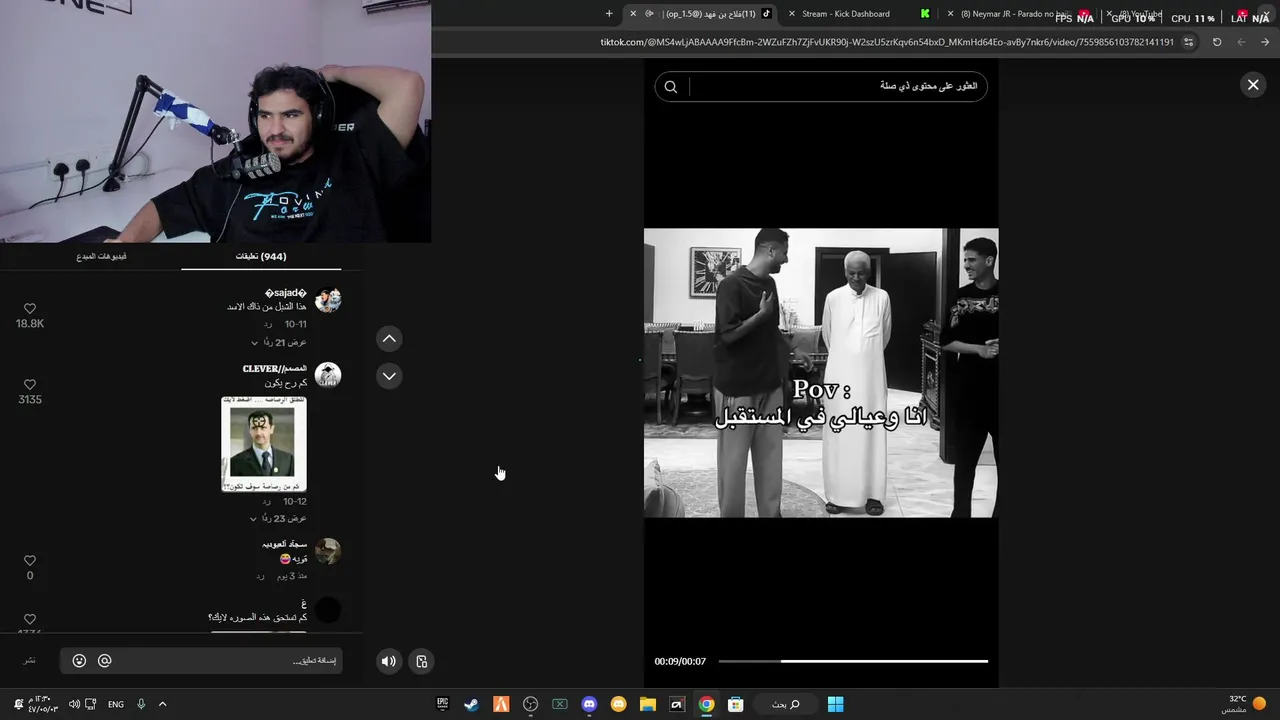This screenshot has height=720, width=1280.
Task: Open the avatar of the third commenter
Action: pos(328,551)
